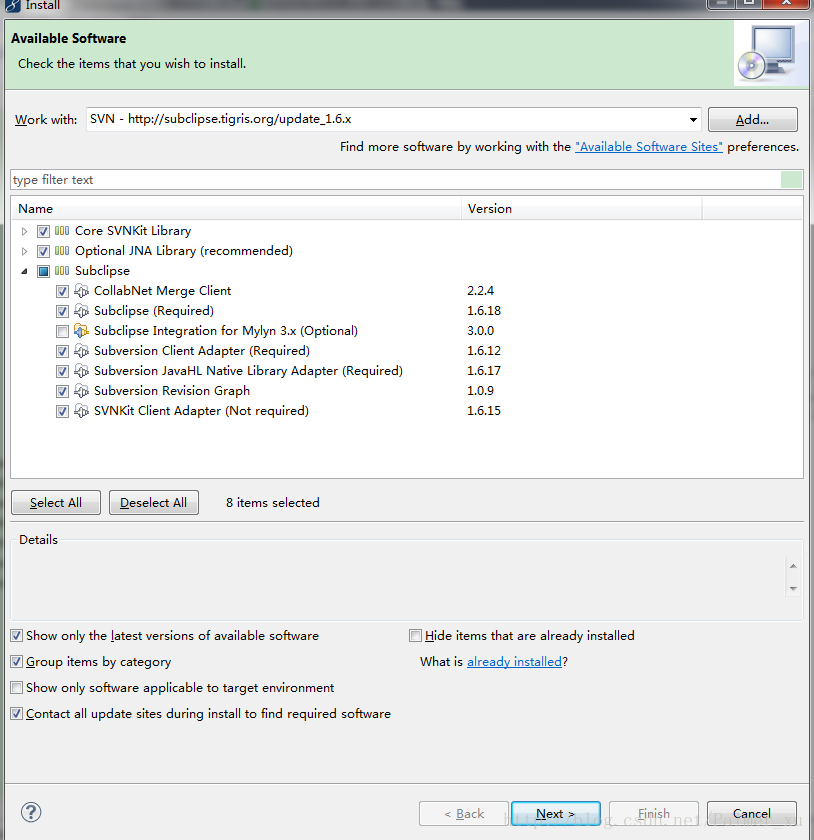Screen dimensions: 814x840
Task: Click the Subversion Client Adapter feature icon
Action: tap(81, 351)
